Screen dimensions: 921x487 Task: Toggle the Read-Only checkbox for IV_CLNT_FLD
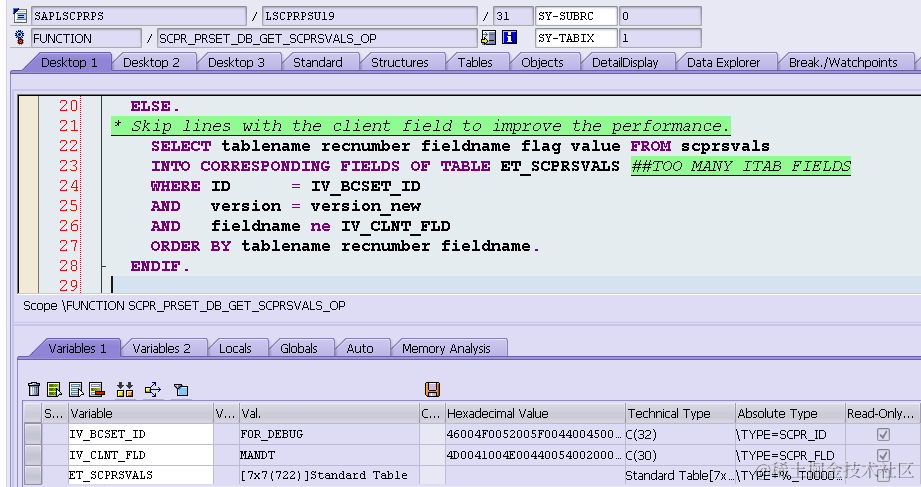(883, 455)
